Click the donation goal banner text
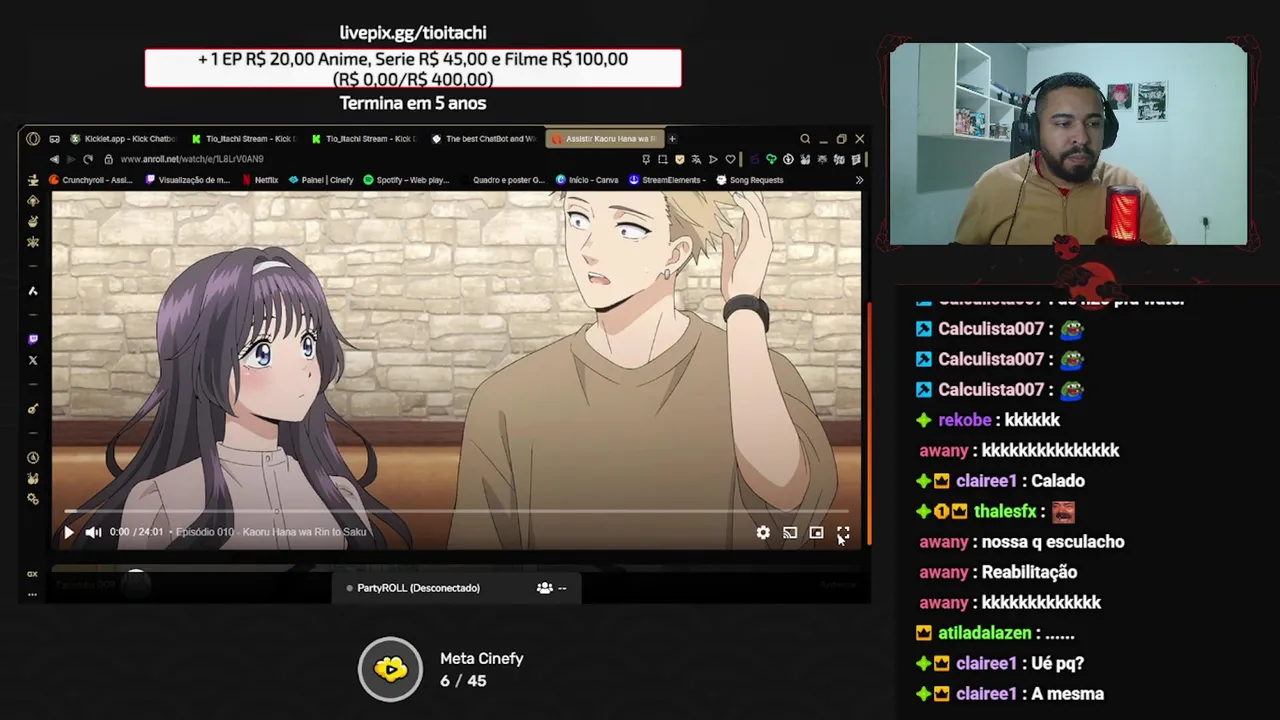 point(413,69)
